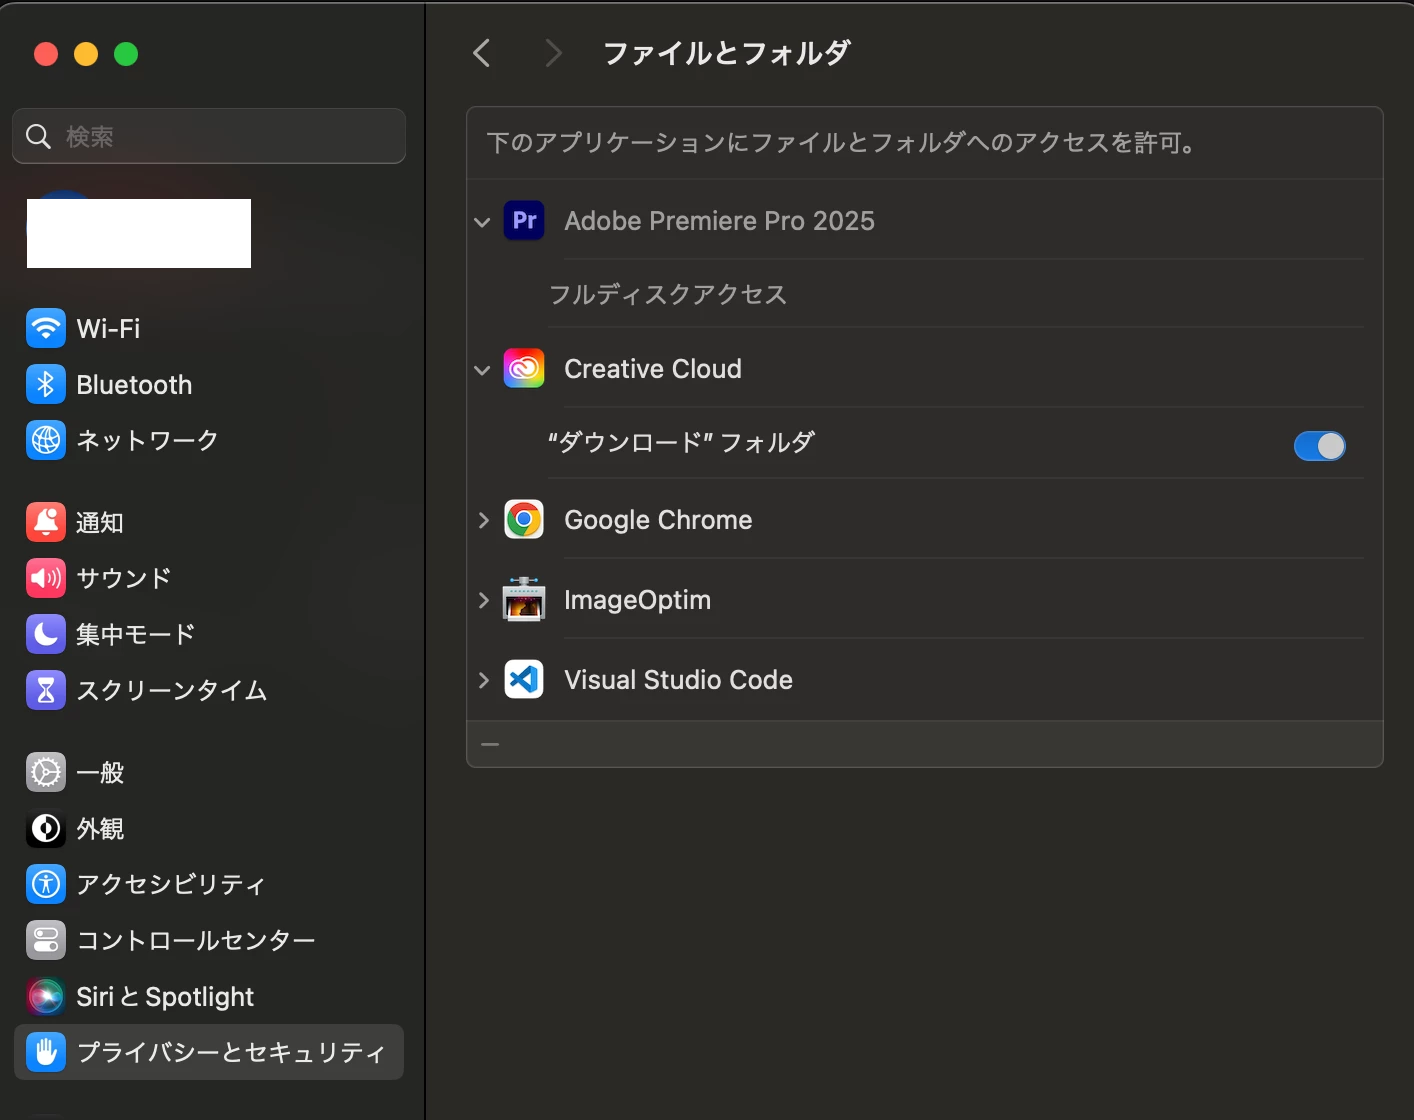The image size is (1414, 1120).
Task: Click the Visual Studio Code app icon
Action: [x=524, y=680]
